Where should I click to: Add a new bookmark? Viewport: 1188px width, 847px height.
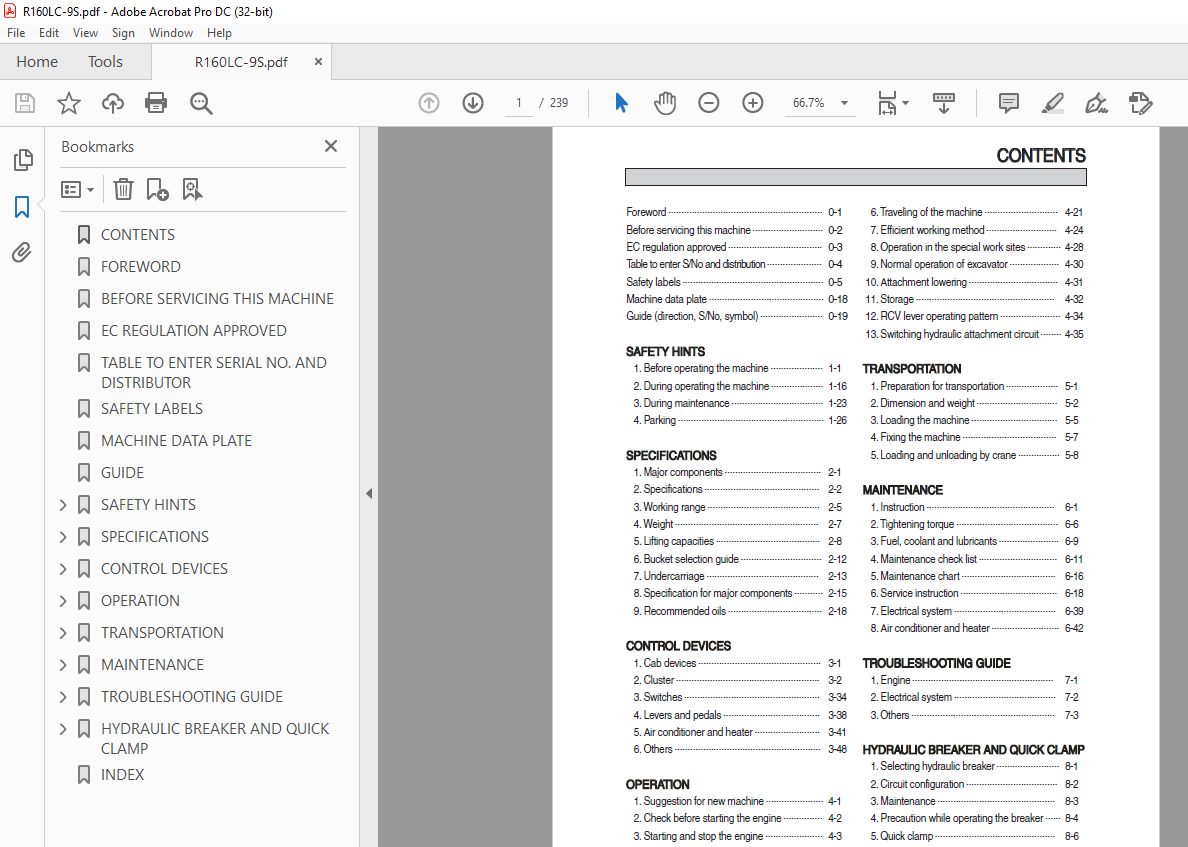(157, 189)
